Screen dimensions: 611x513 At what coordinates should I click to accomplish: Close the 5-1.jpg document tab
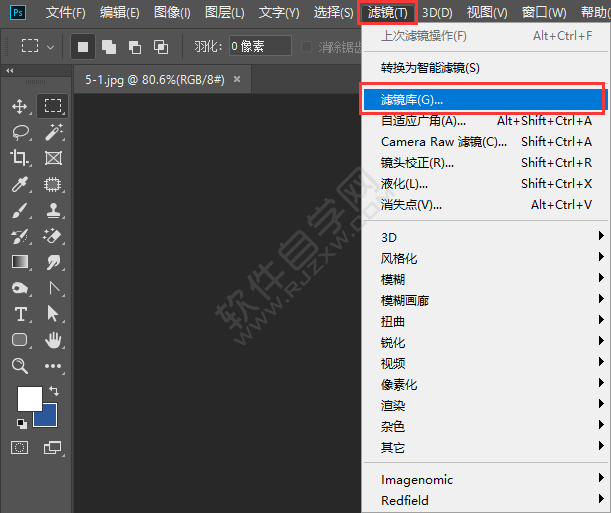tap(237, 79)
